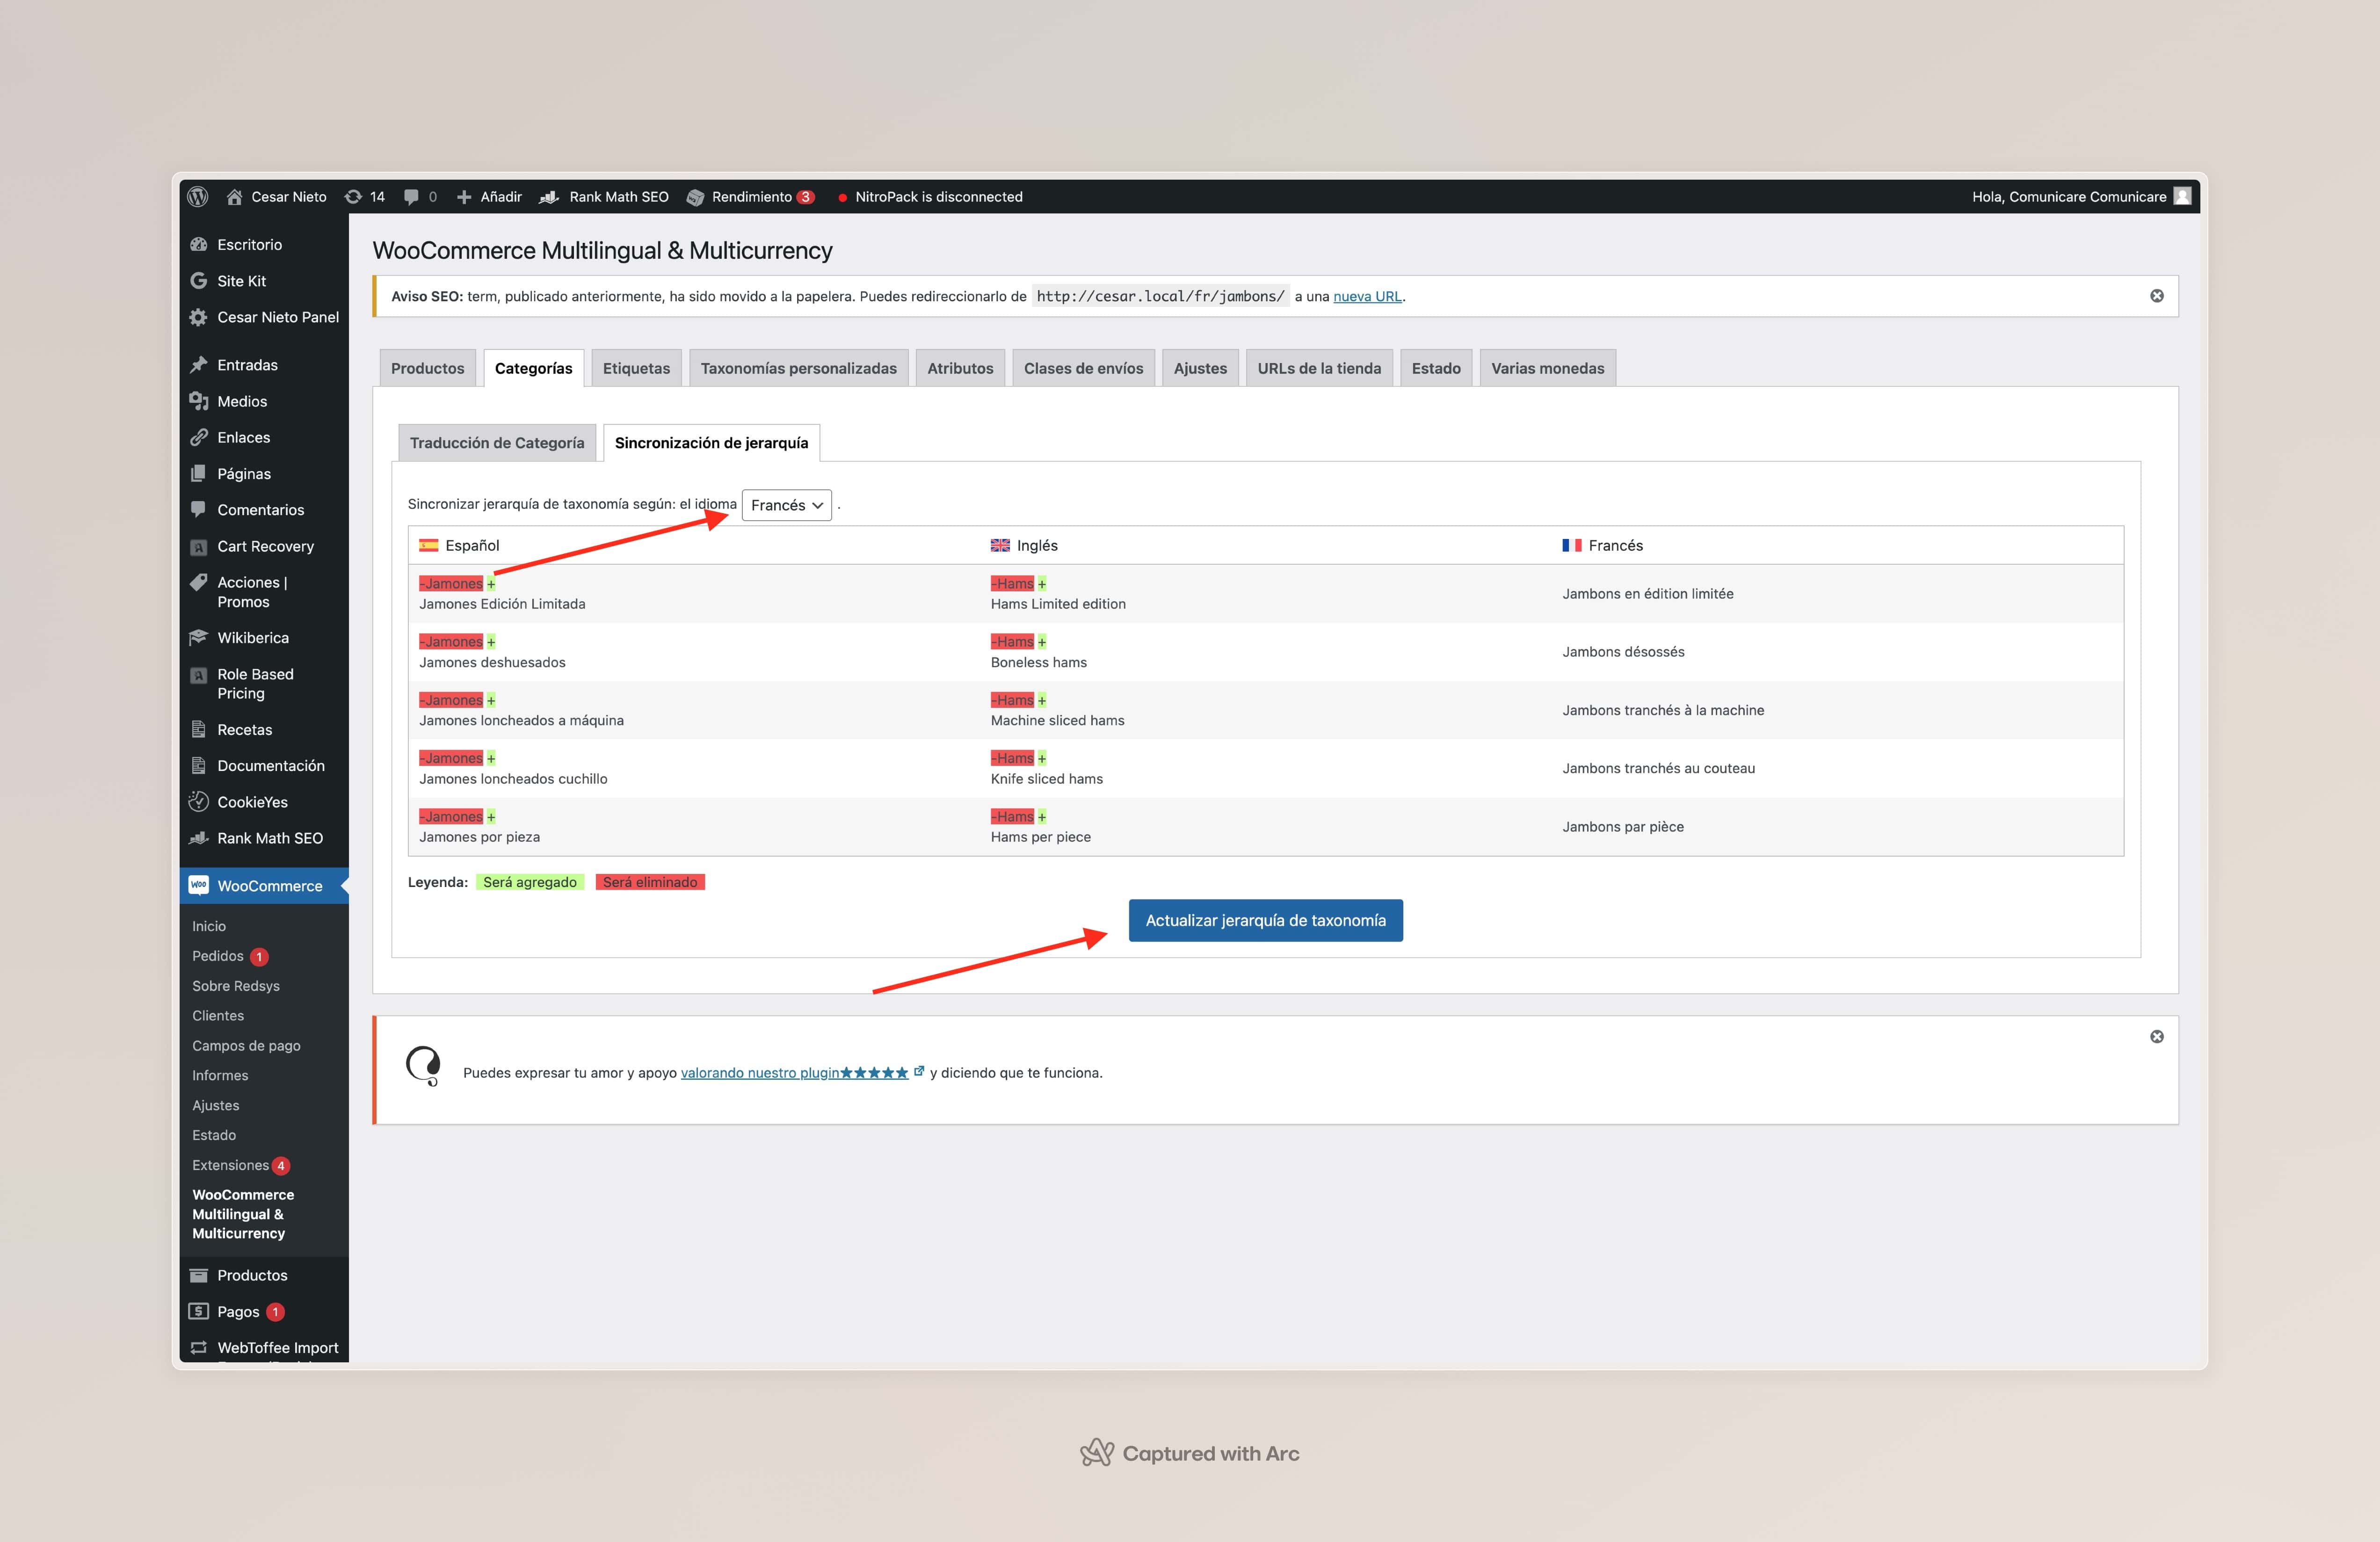
Task: Open the Estado tab in plugin
Action: click(x=1436, y=368)
